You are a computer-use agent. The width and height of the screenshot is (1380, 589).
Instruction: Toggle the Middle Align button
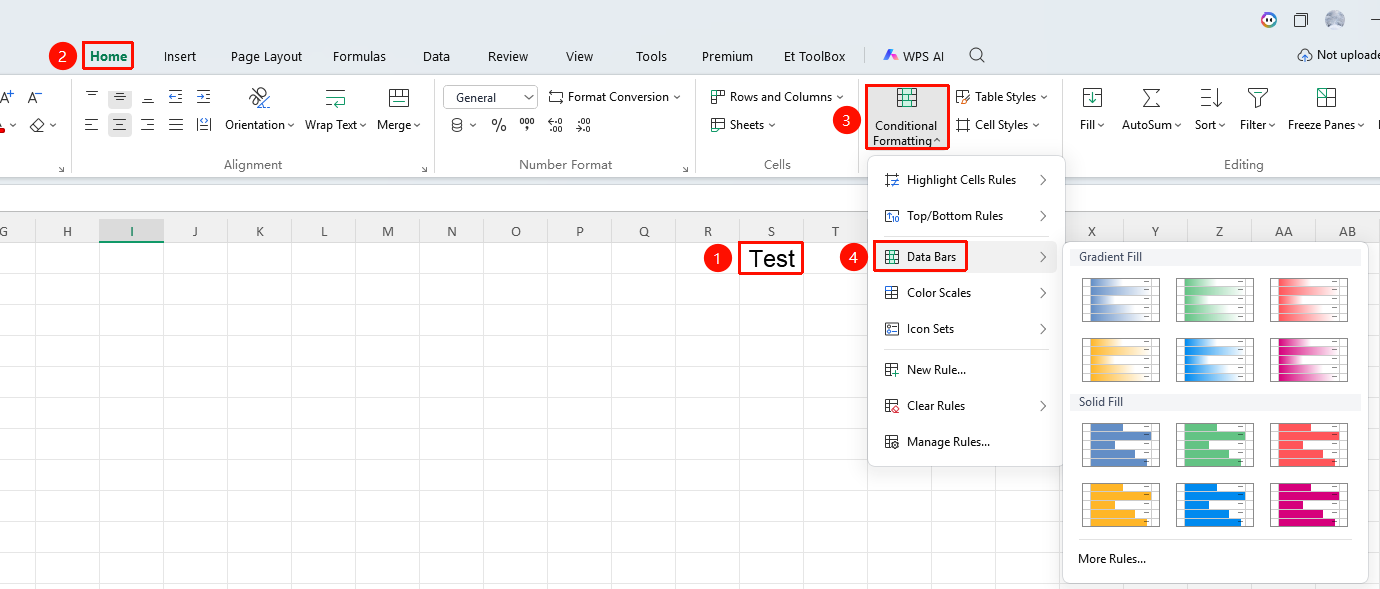[120, 97]
